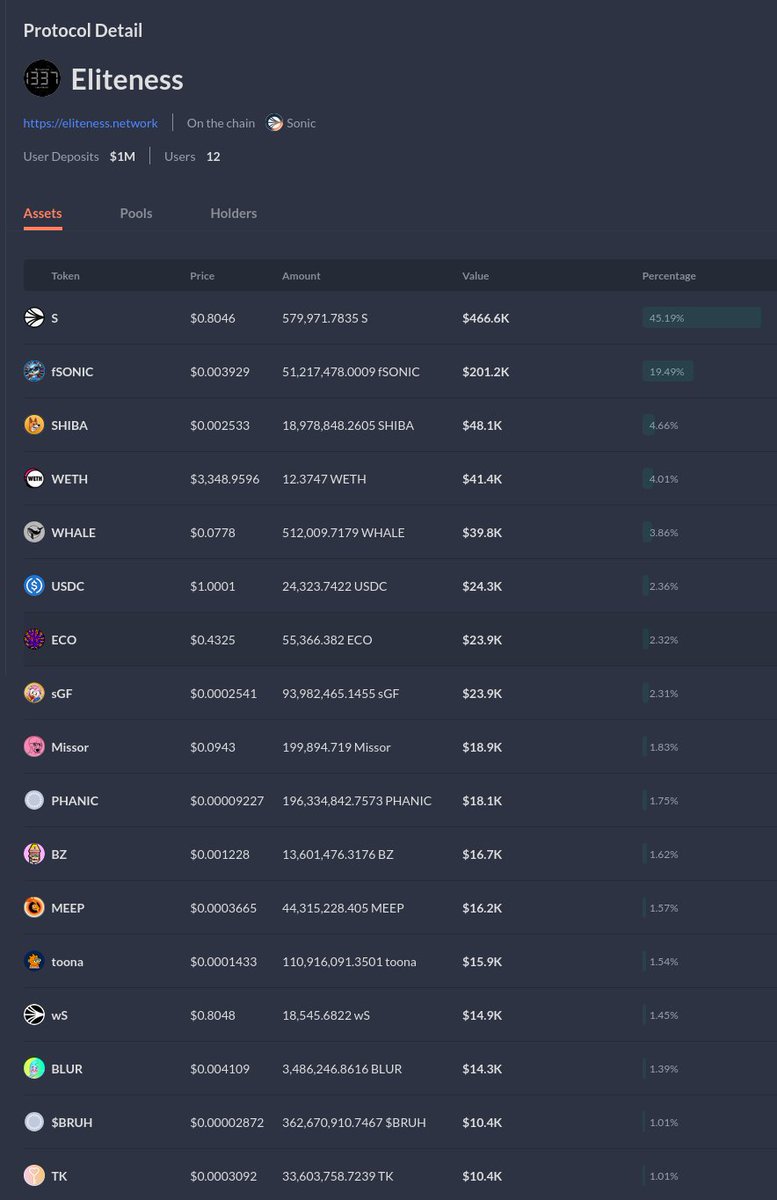Click the Sonic chain name
The image size is (777, 1200).
point(301,123)
